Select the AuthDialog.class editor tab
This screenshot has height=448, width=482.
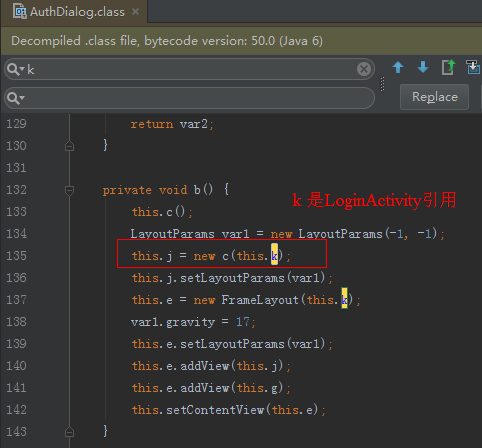coord(74,12)
